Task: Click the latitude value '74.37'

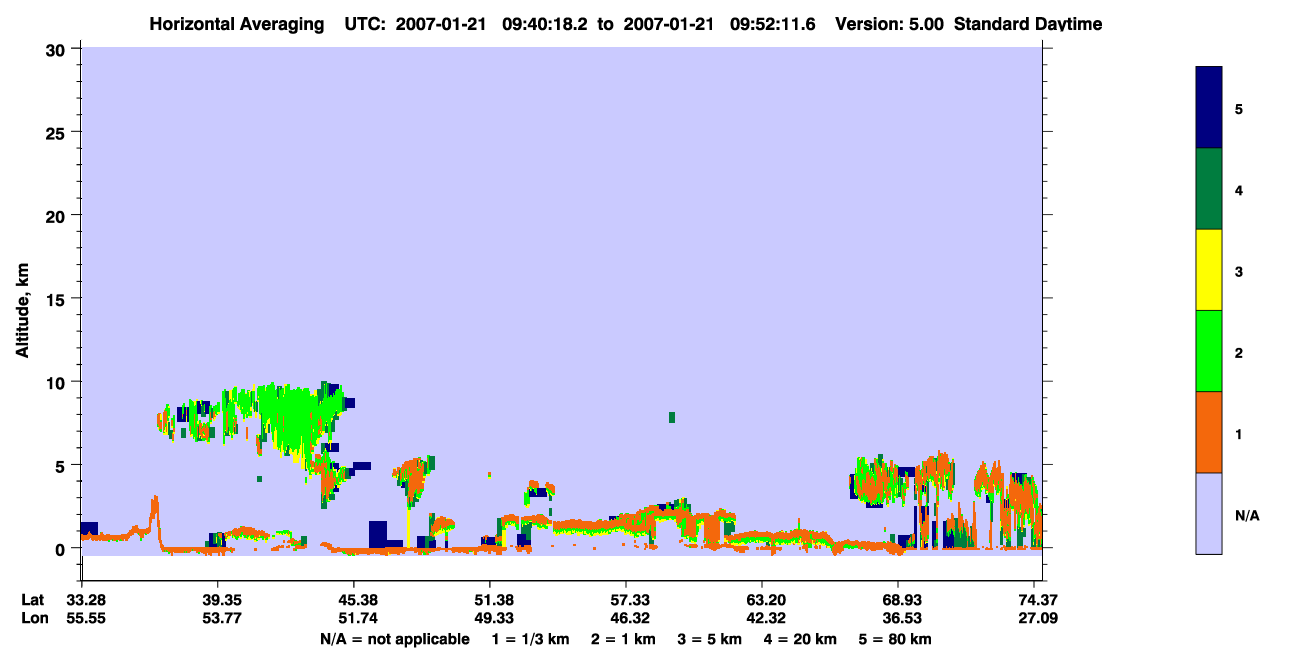Action: point(1038,600)
